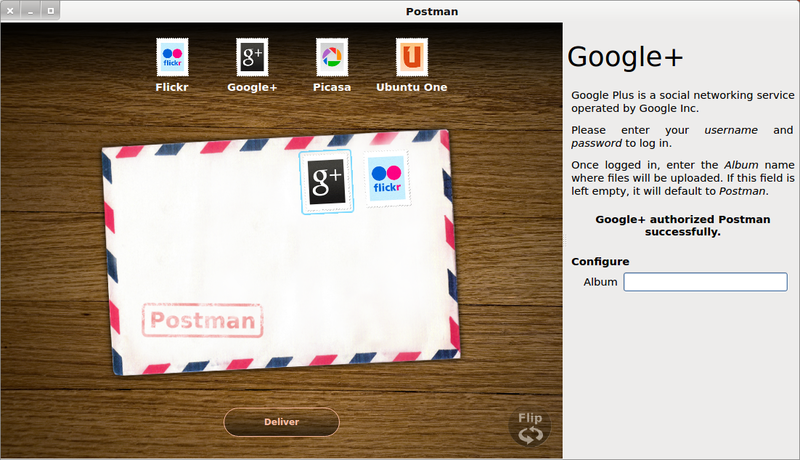
Task: Click the "Ubuntu One" text label
Action: pos(411,87)
